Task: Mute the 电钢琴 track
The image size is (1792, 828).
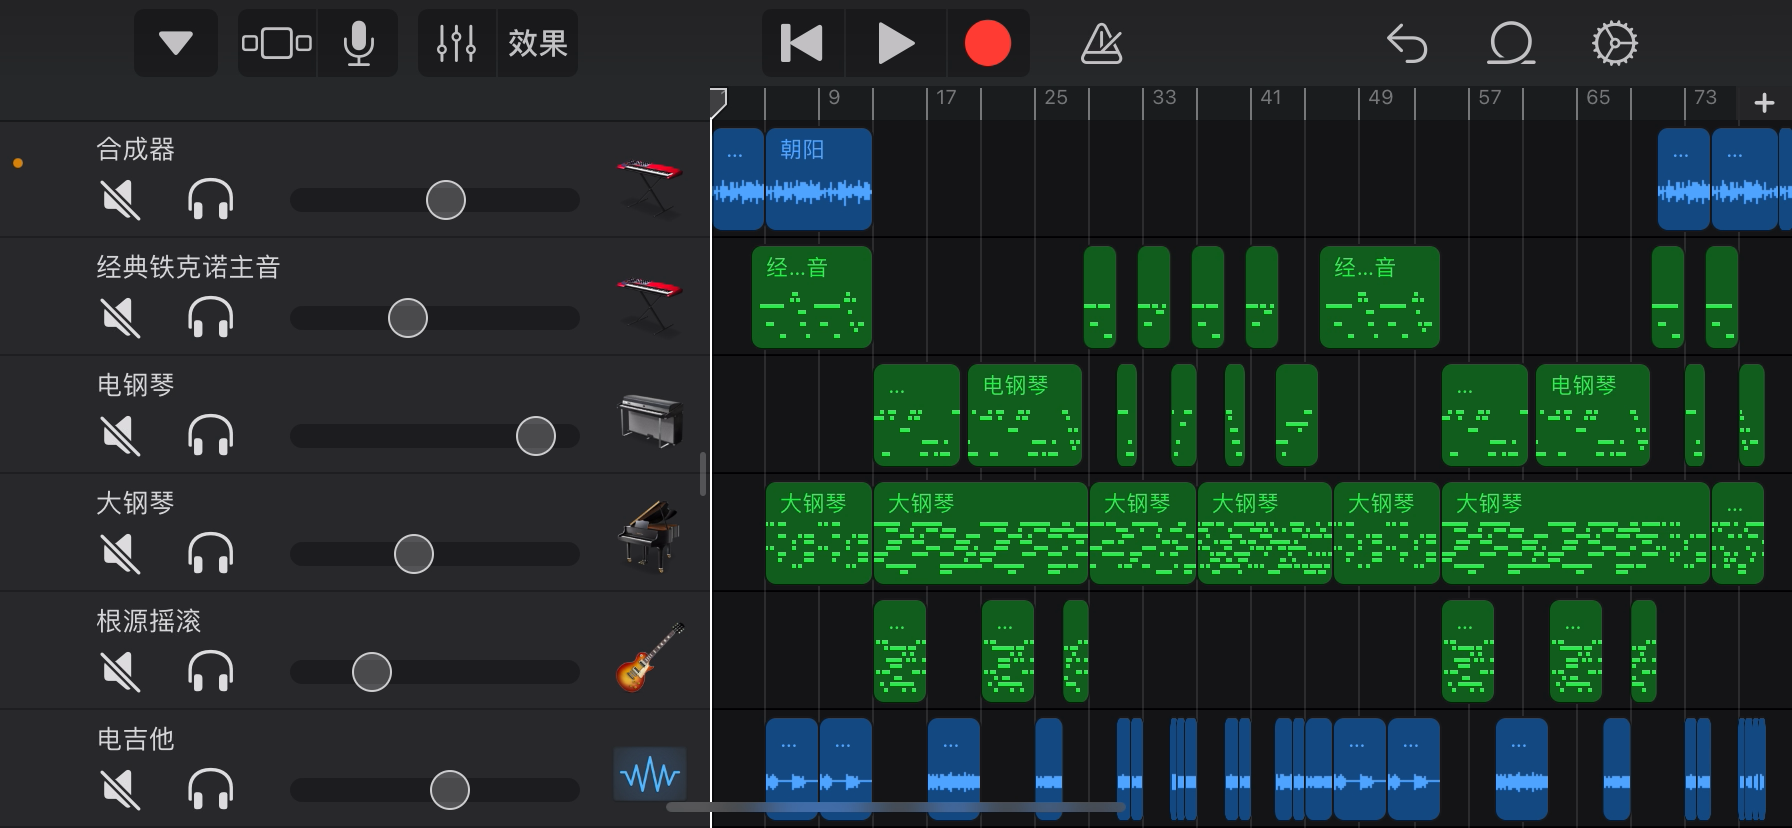Action: coord(121,436)
